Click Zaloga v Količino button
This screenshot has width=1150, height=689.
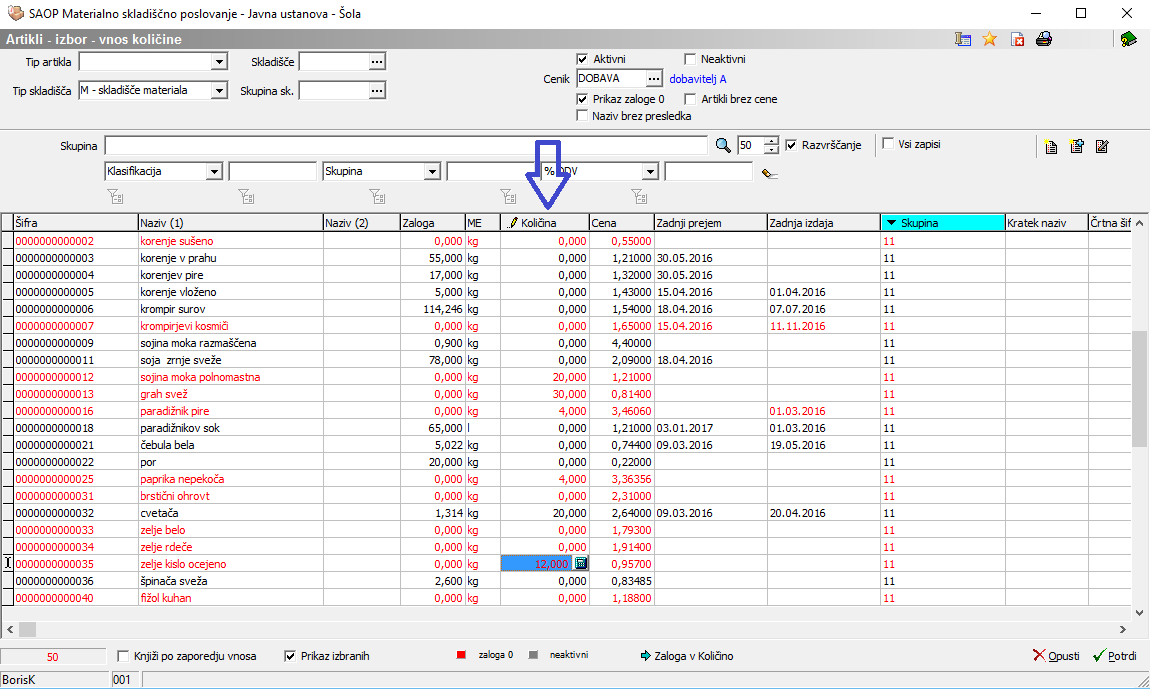[686, 656]
